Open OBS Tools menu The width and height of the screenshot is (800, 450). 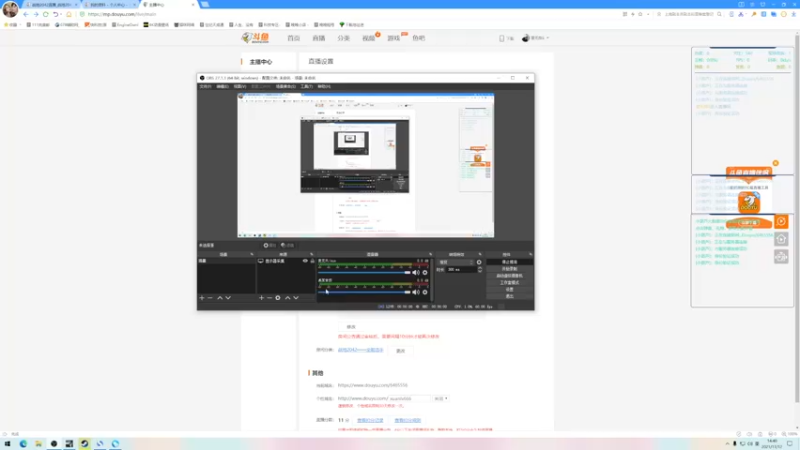(x=306, y=86)
